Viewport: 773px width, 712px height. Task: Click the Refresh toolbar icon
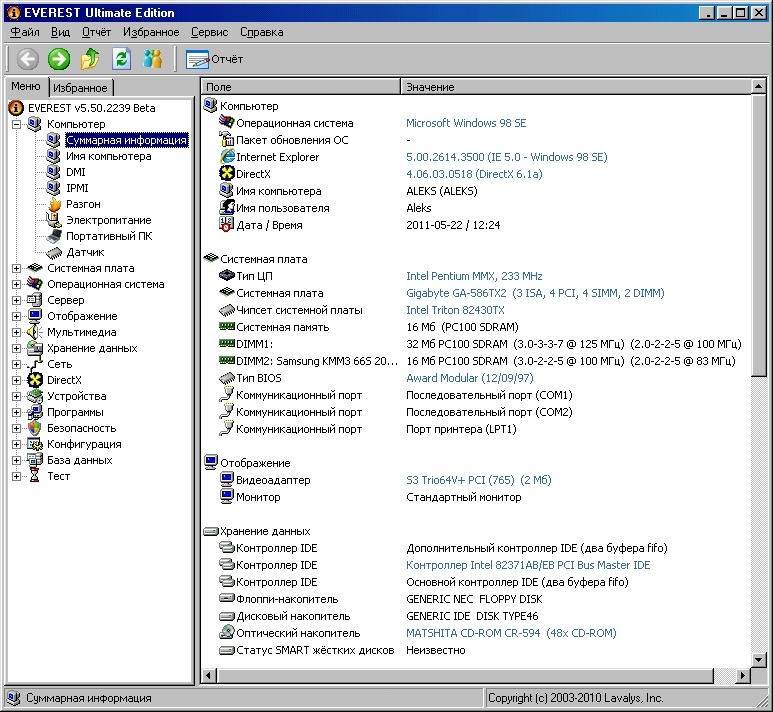121,59
